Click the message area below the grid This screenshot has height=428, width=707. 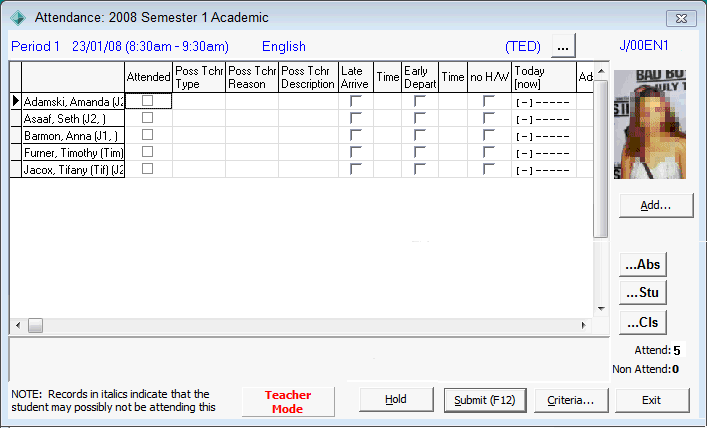coord(309,359)
